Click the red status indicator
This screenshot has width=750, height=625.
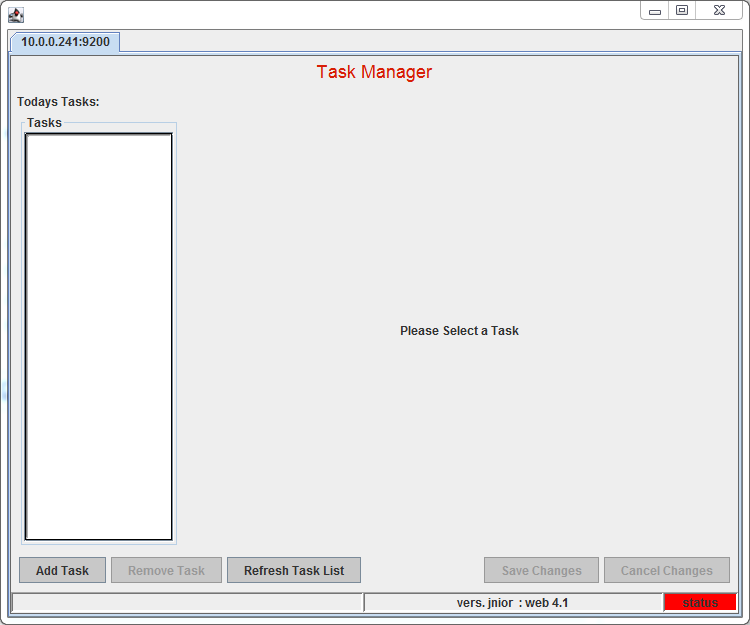700,603
